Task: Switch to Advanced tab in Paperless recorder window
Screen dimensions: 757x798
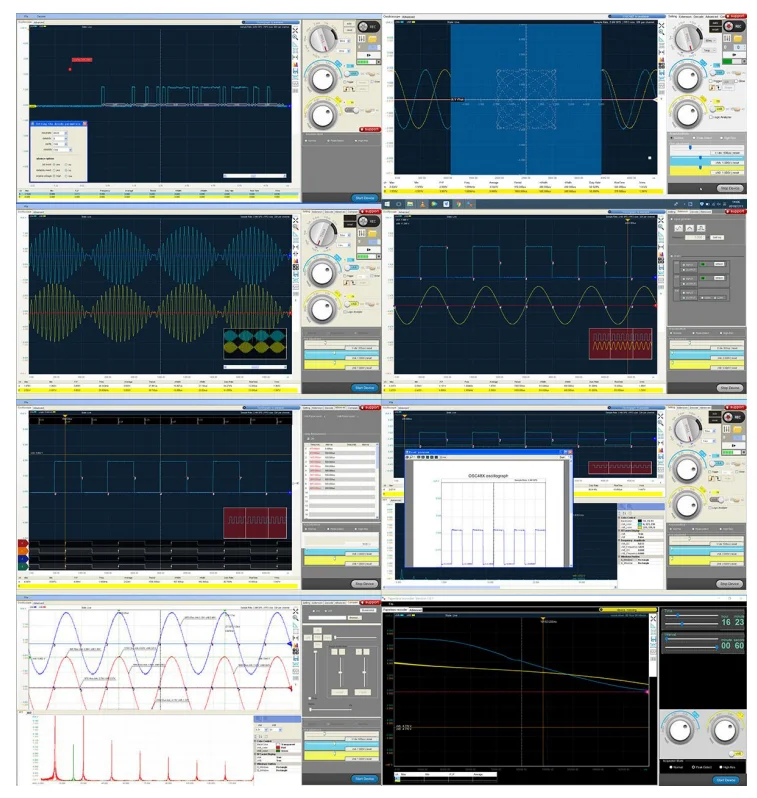Action: tap(416, 610)
